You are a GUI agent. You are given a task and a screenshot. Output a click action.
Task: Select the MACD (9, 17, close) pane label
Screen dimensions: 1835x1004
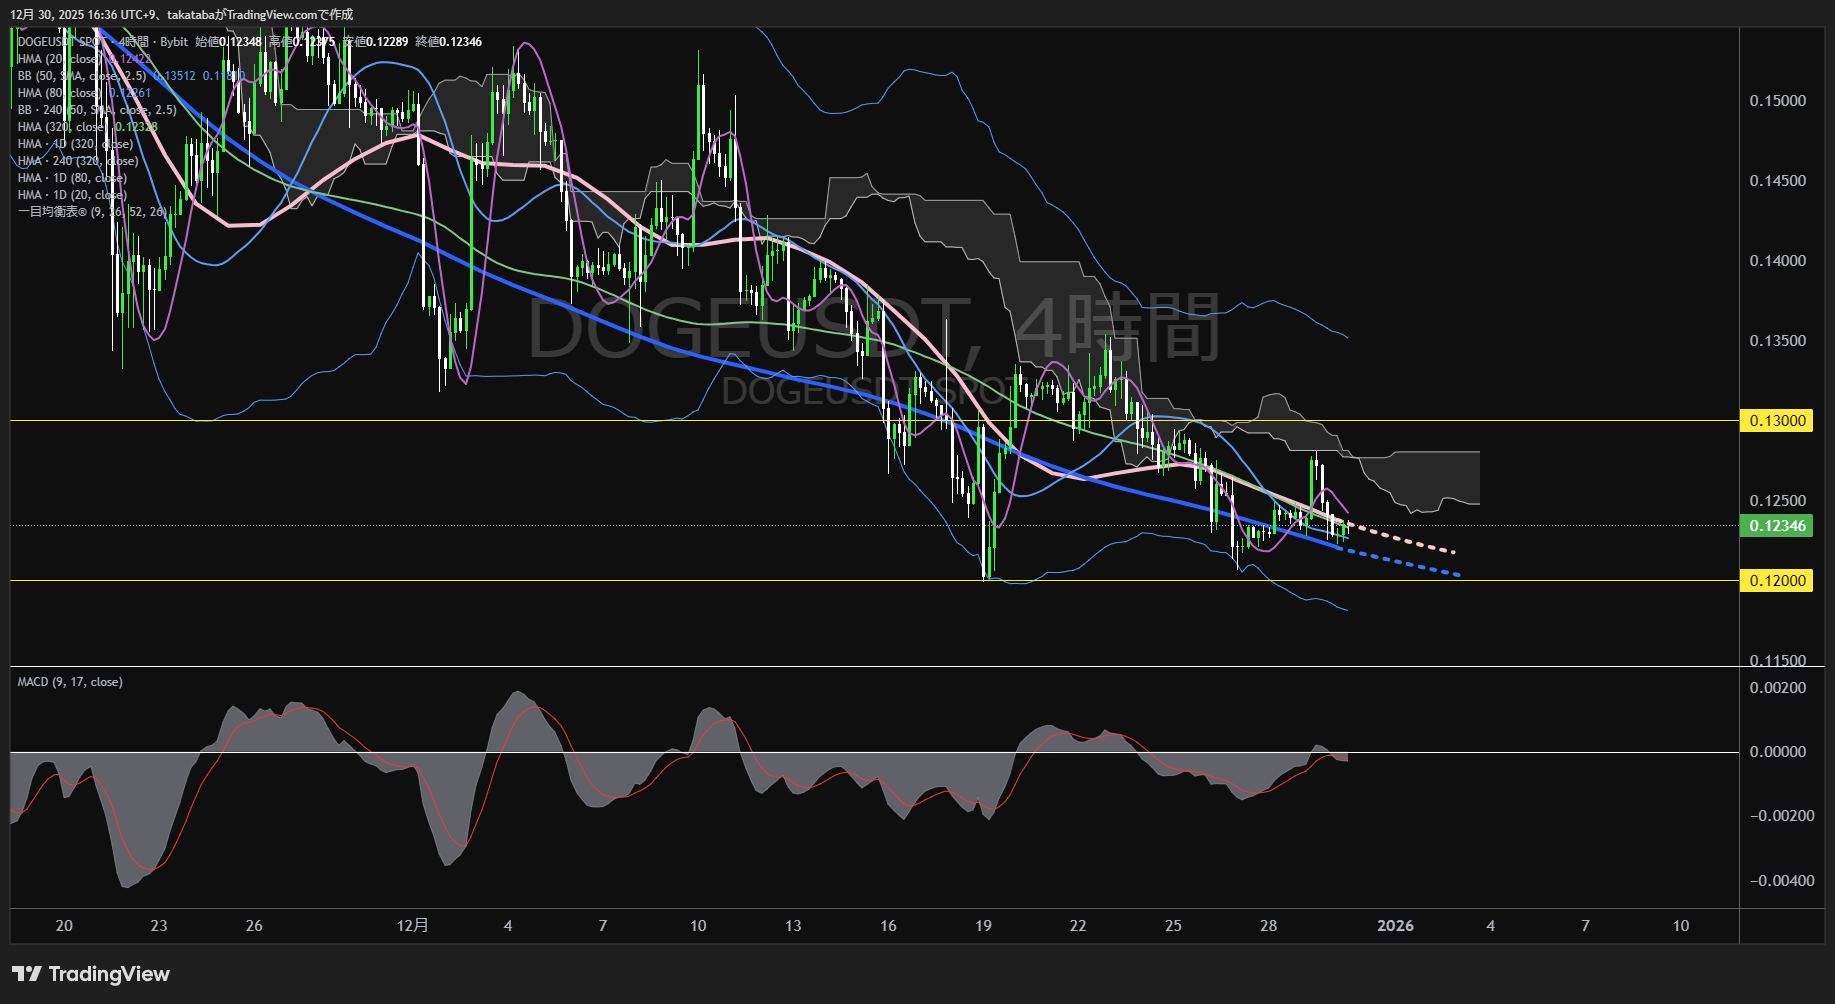pyautogui.click(x=70, y=682)
